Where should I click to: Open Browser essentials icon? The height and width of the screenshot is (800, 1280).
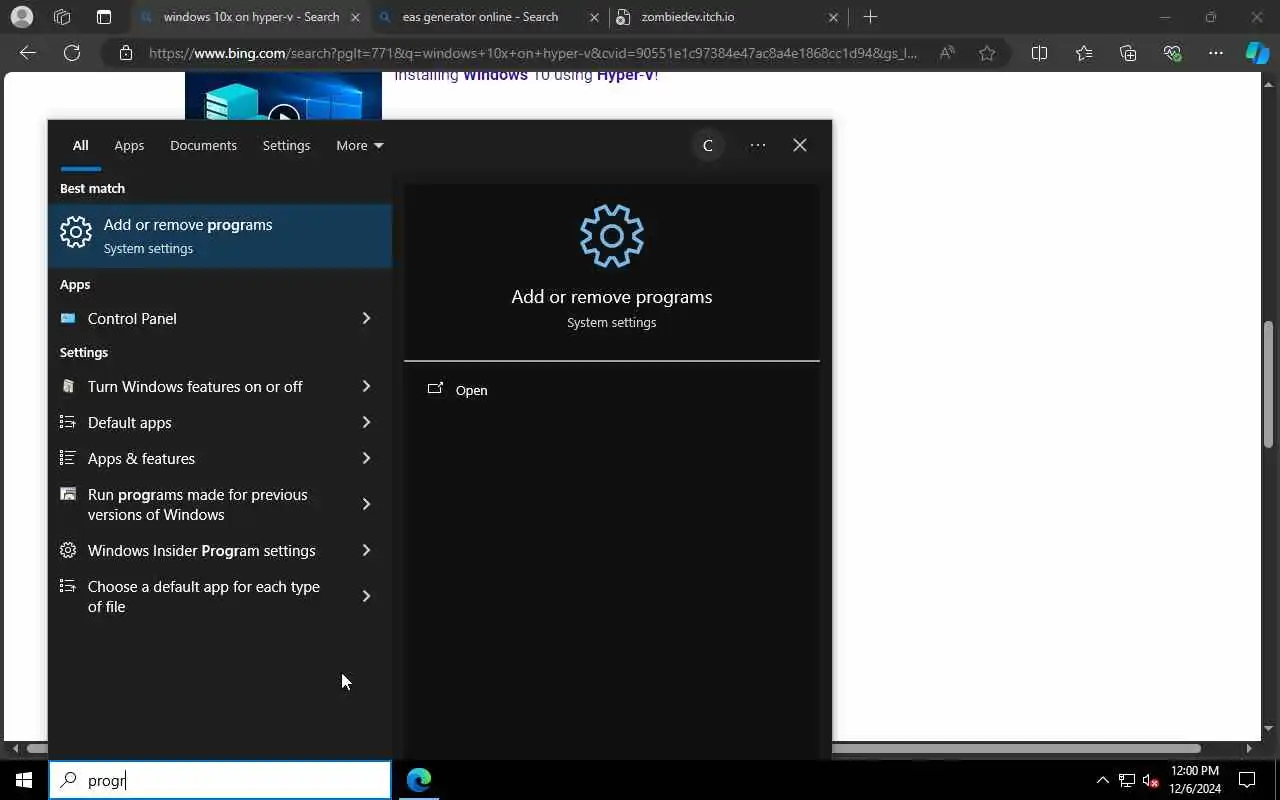(x=1172, y=53)
